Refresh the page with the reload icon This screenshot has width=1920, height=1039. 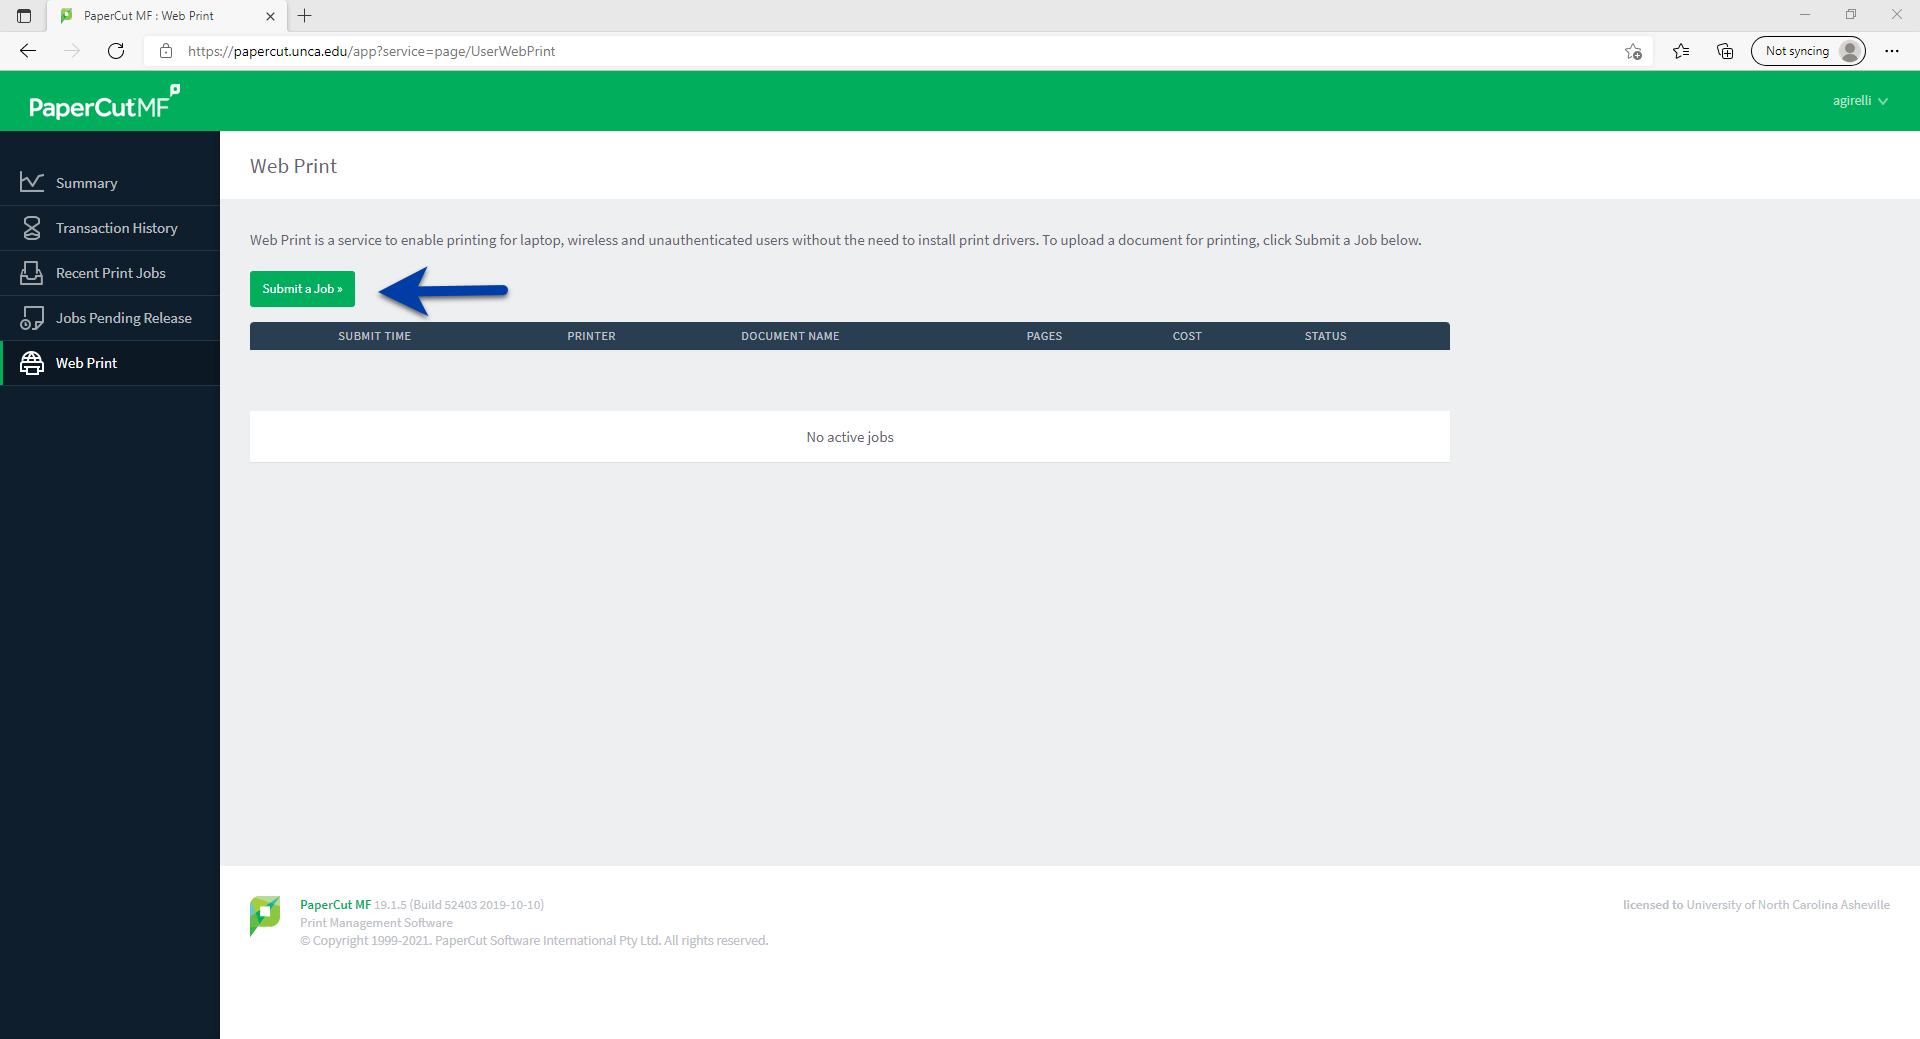click(116, 51)
